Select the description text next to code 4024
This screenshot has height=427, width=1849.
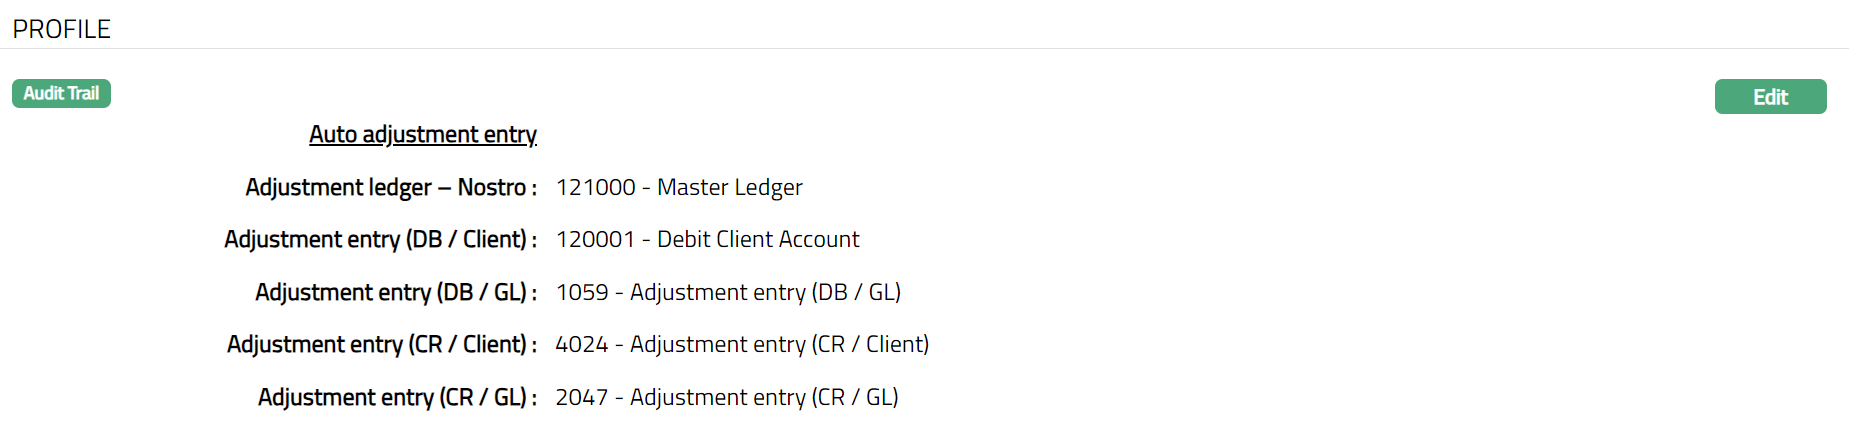779,344
